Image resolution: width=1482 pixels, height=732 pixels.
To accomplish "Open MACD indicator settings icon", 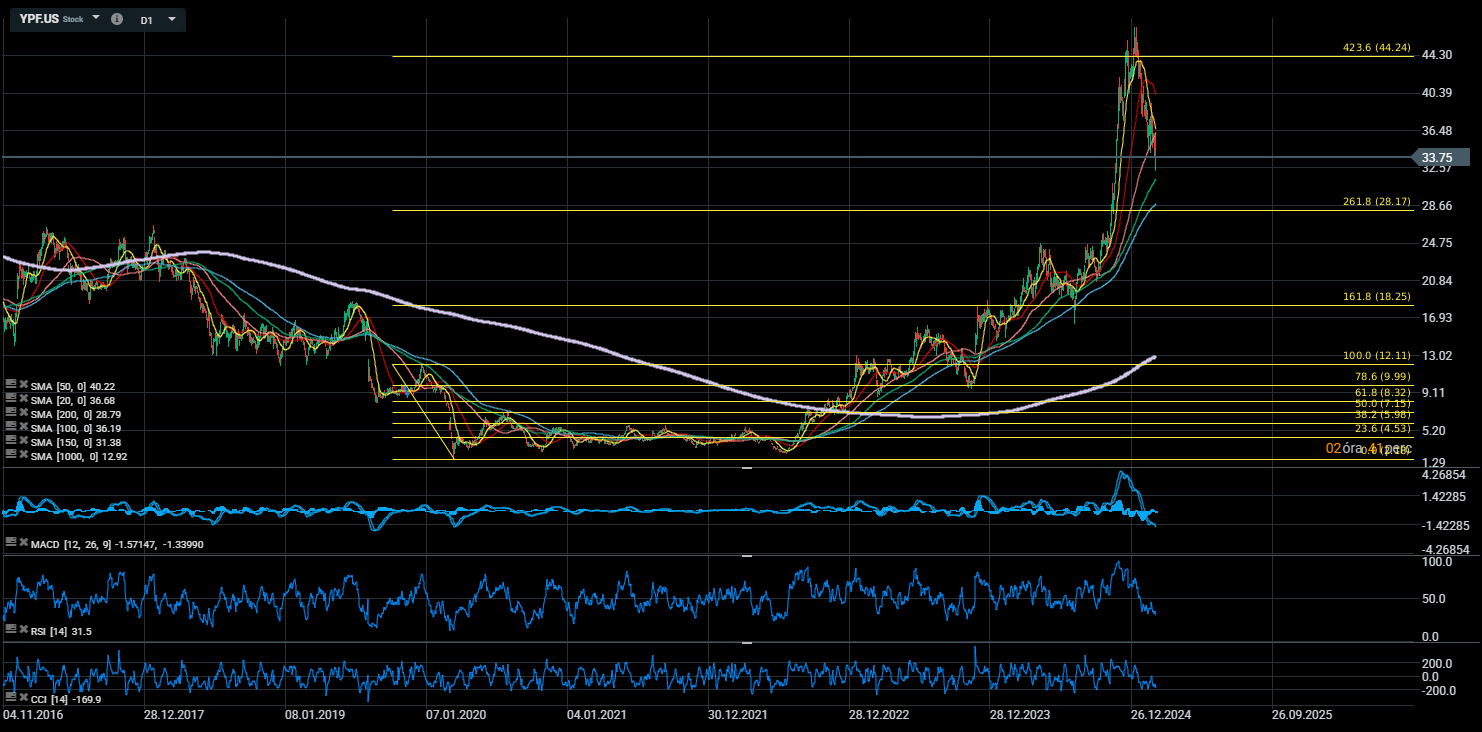I will click(10, 542).
